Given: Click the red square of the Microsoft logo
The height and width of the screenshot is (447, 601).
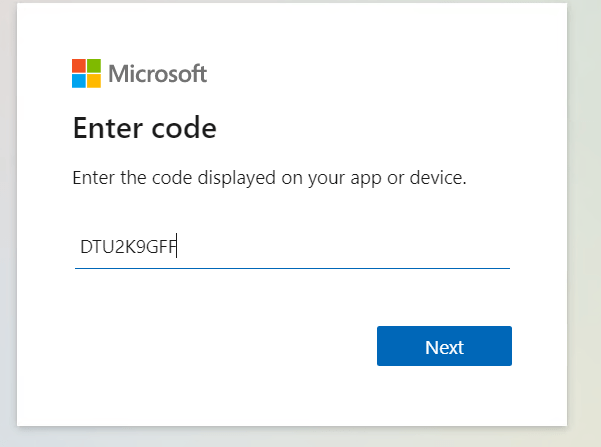Looking at the screenshot, I should tap(79, 66).
